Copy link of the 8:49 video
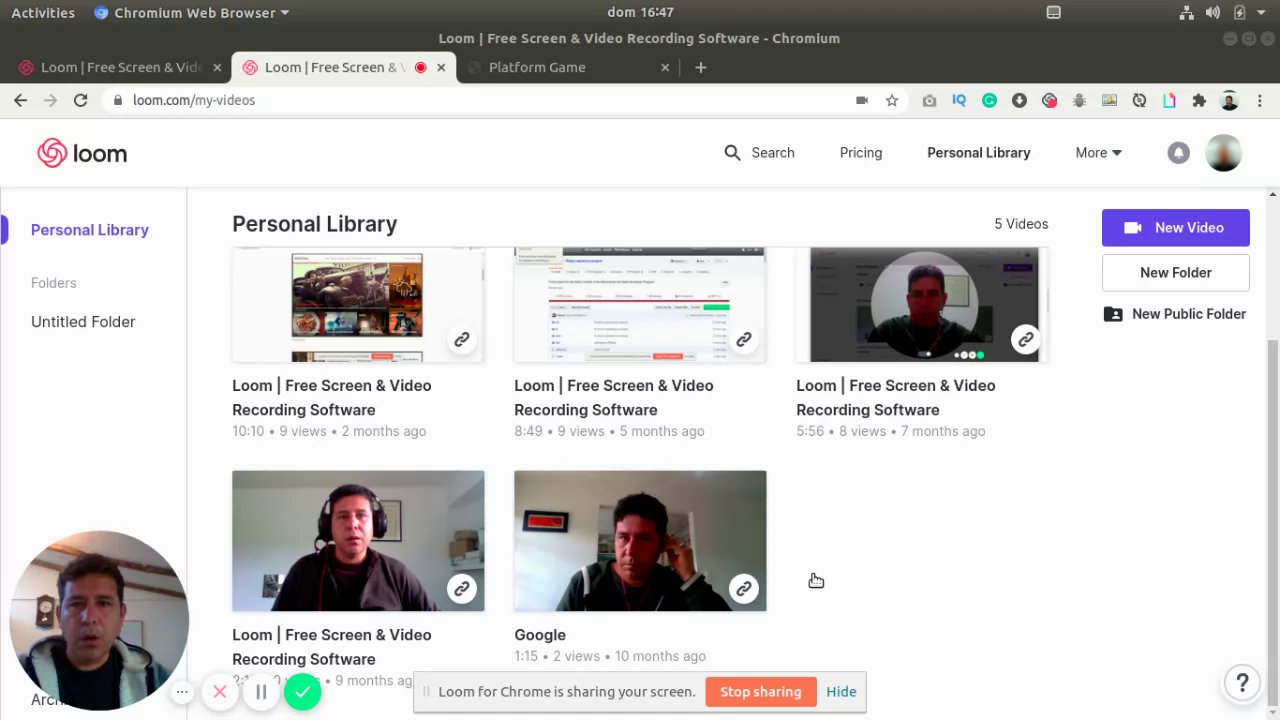1280x720 pixels. 744,340
